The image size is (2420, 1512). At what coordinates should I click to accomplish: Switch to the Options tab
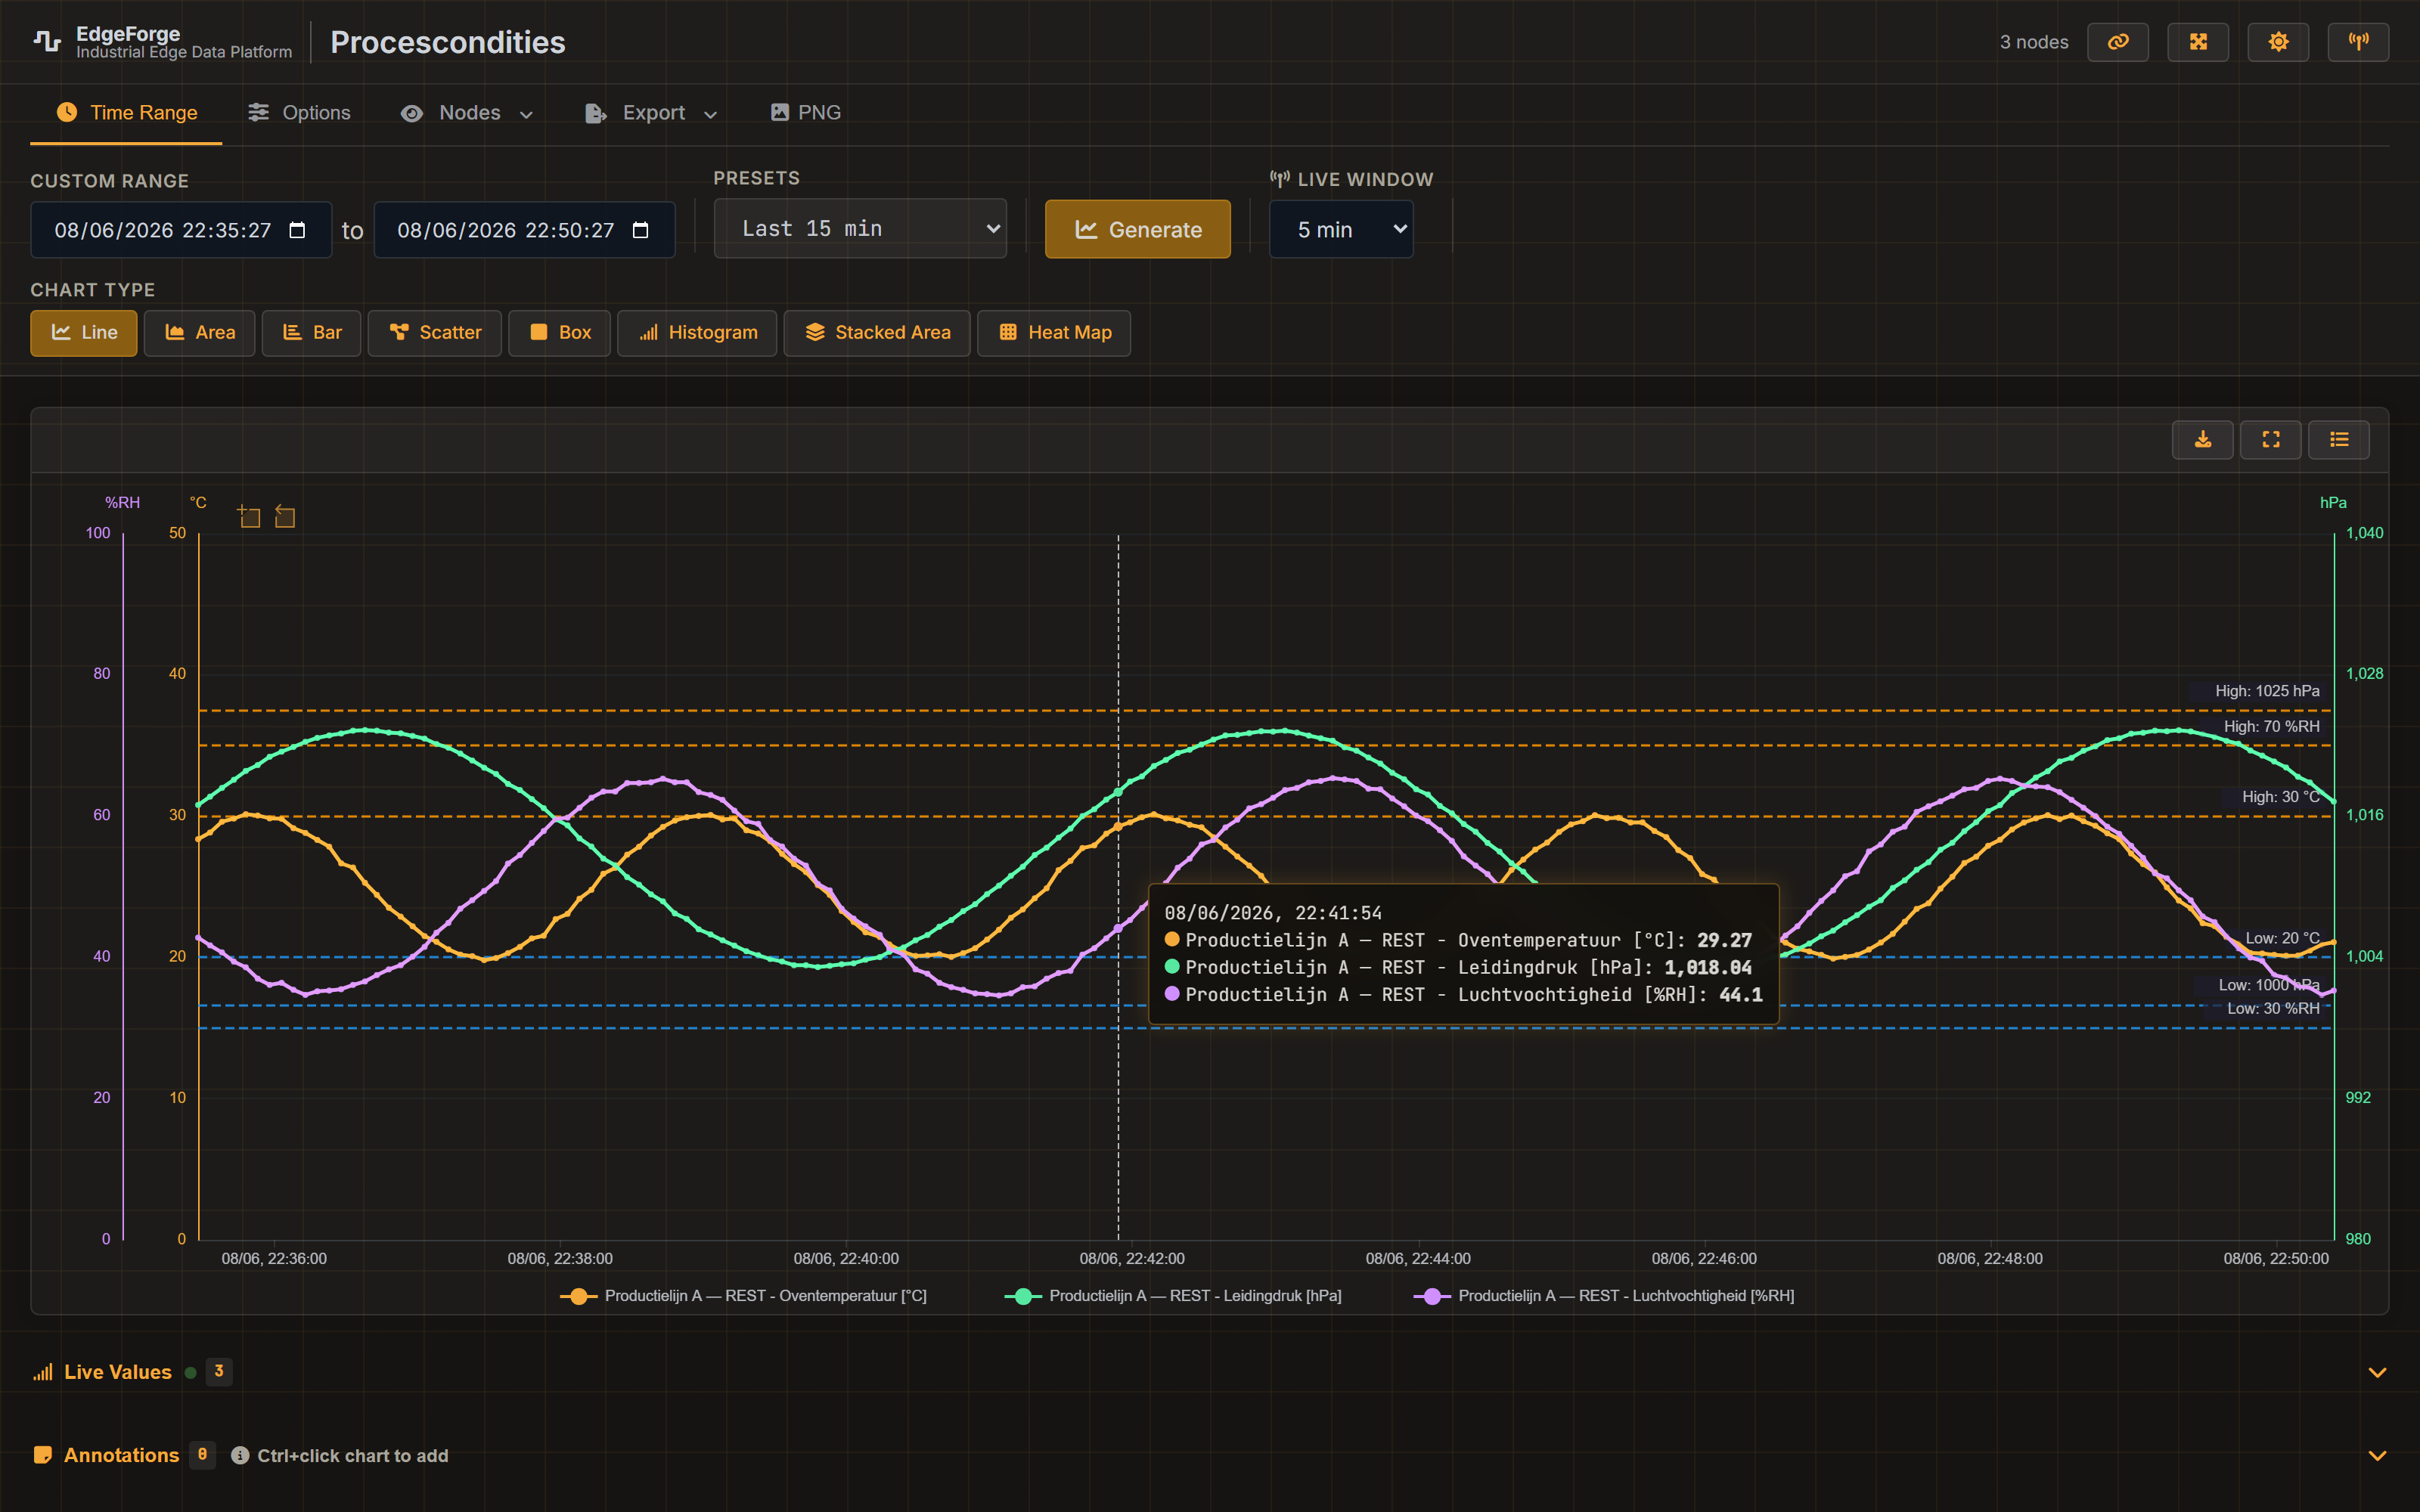[299, 113]
